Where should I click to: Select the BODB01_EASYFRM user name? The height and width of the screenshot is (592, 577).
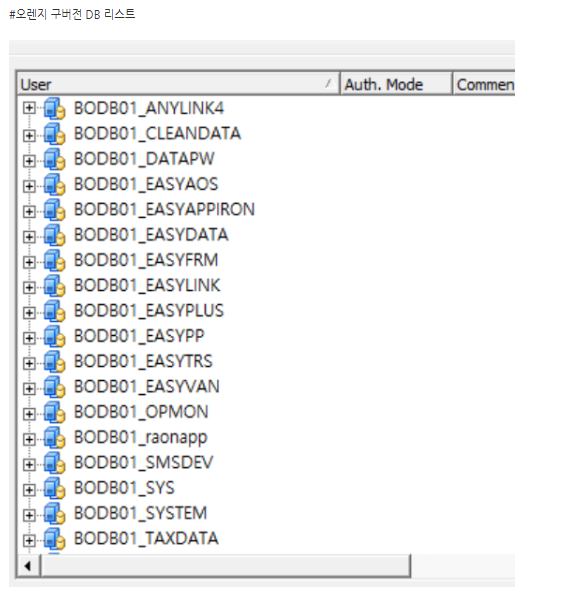(146, 261)
